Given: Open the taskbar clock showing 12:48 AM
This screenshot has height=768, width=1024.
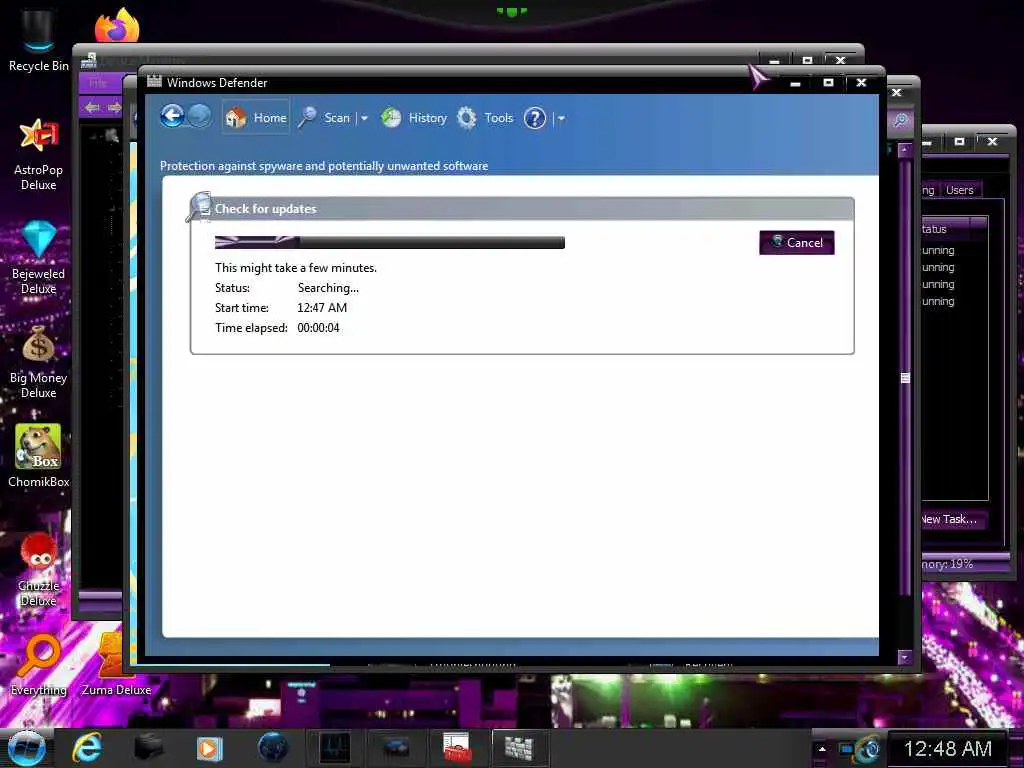Looking at the screenshot, I should tap(948, 749).
